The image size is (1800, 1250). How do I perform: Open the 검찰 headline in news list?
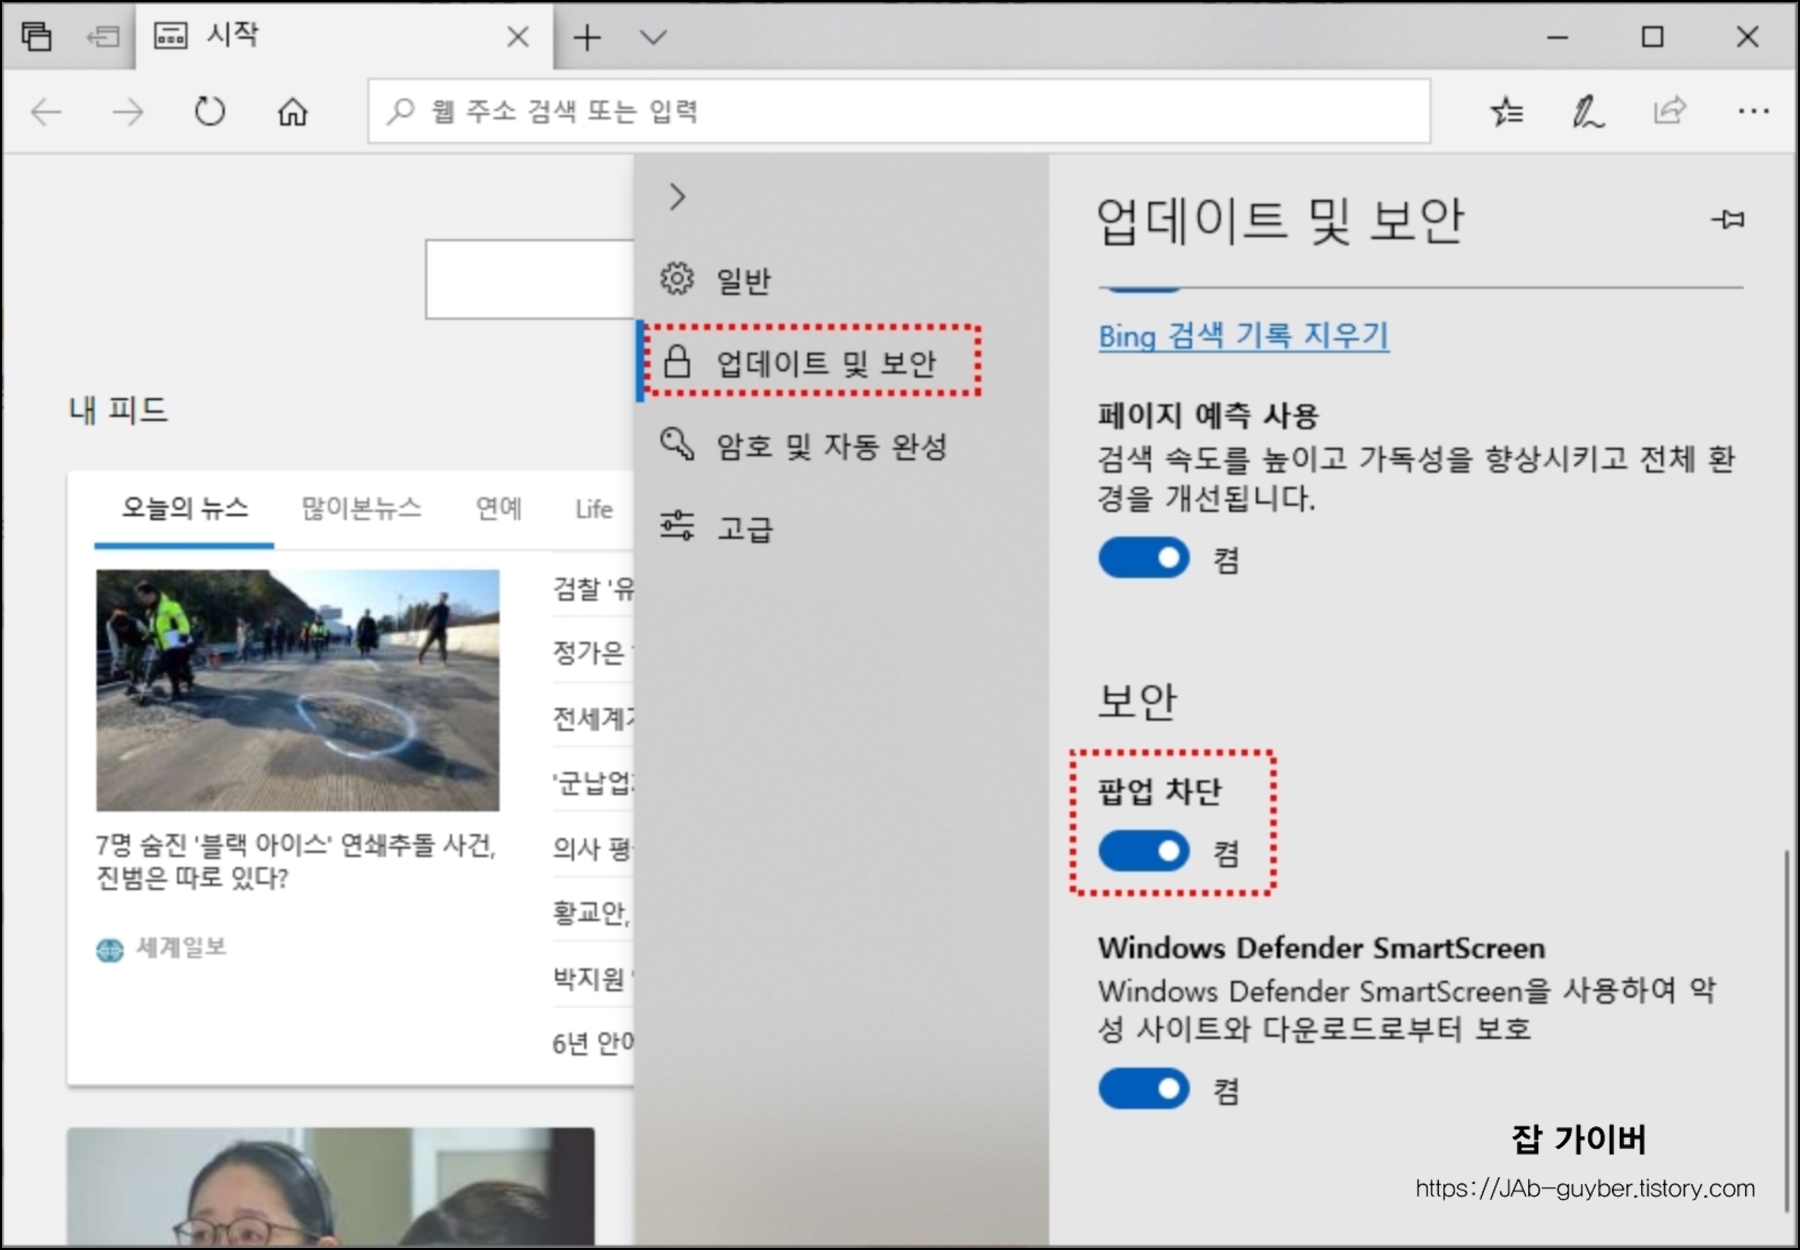point(593,588)
